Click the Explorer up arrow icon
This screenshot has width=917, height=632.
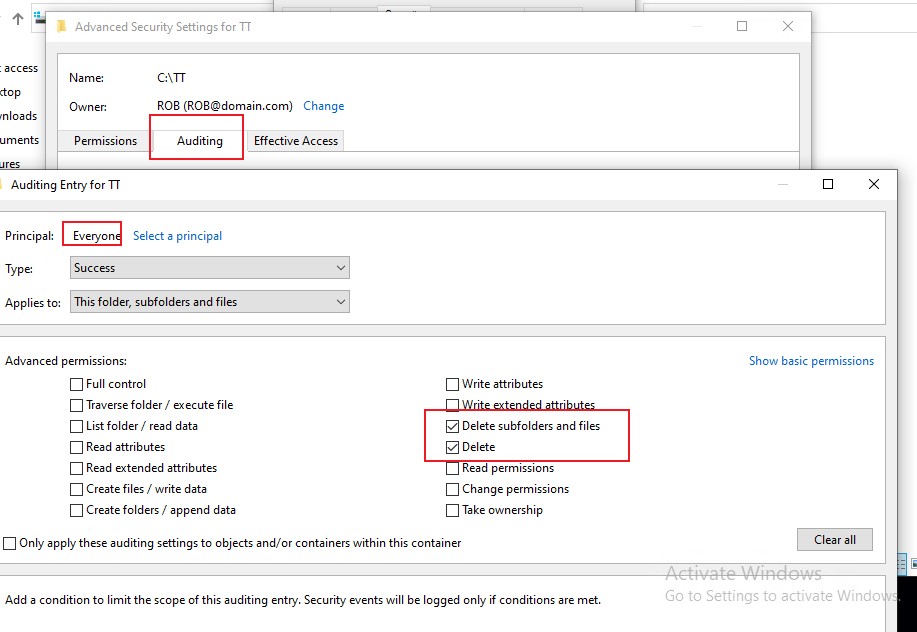(x=18, y=19)
